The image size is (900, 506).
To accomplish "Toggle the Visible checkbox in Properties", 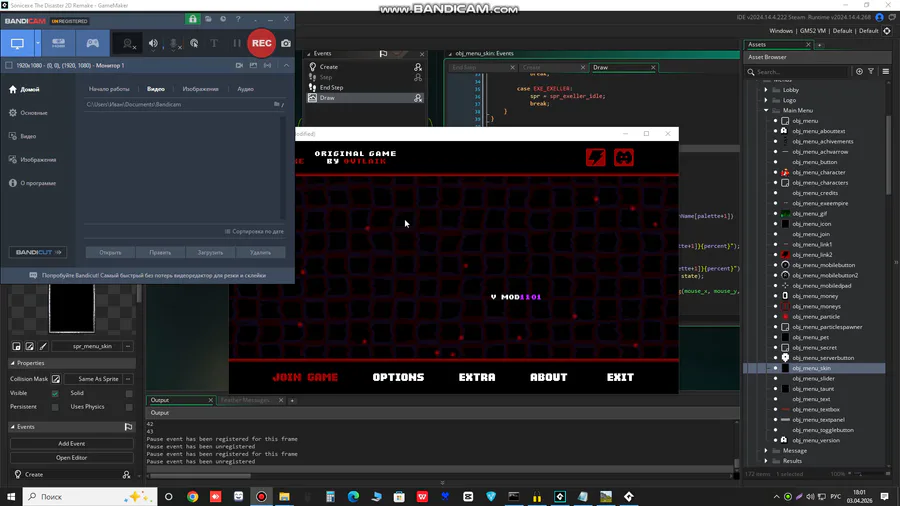I will click(x=55, y=394).
